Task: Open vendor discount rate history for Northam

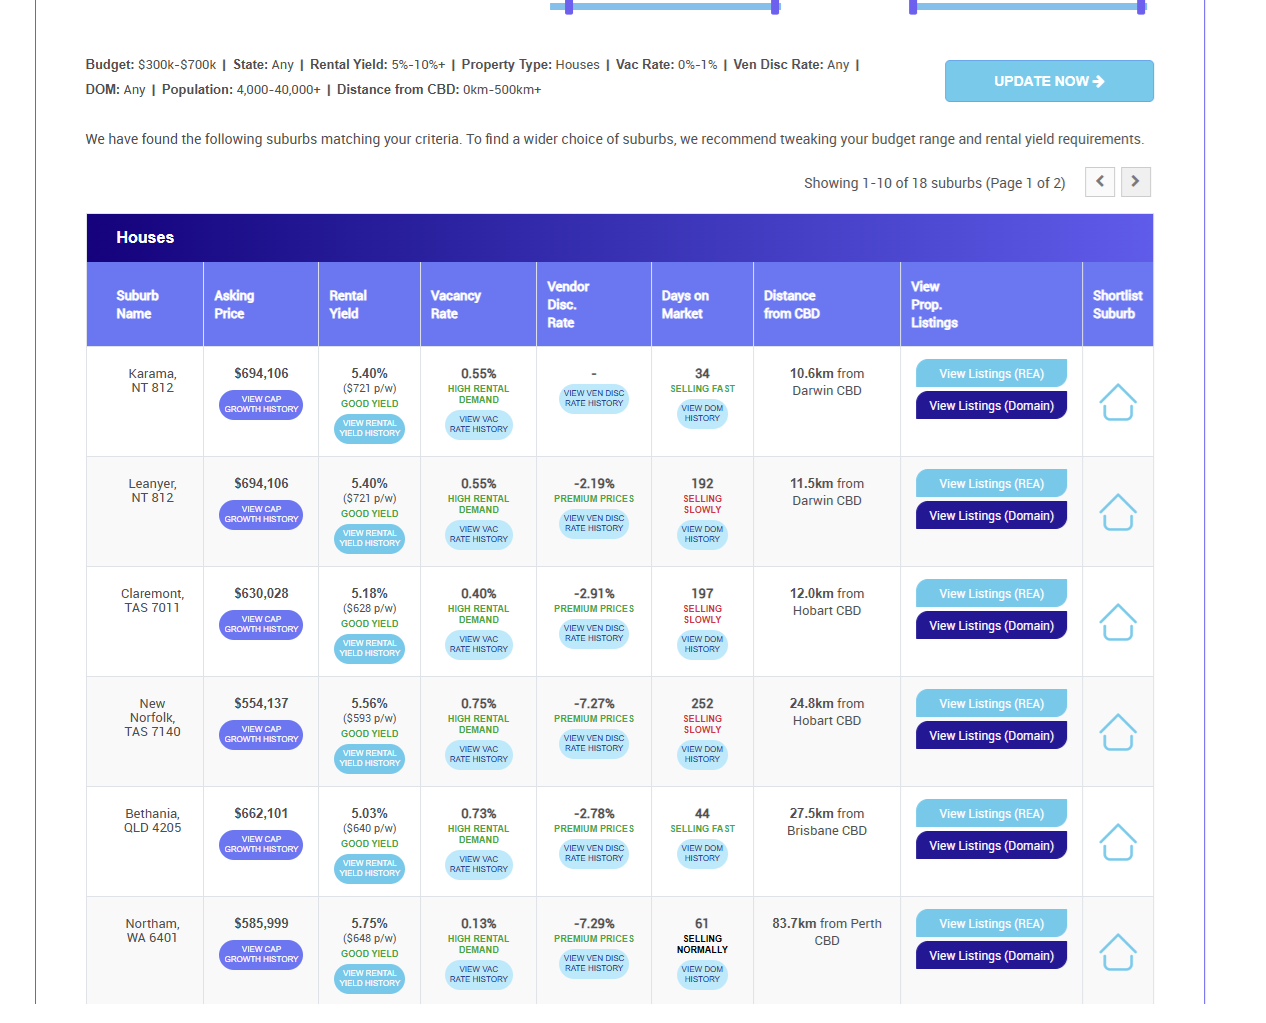Action: (x=594, y=964)
